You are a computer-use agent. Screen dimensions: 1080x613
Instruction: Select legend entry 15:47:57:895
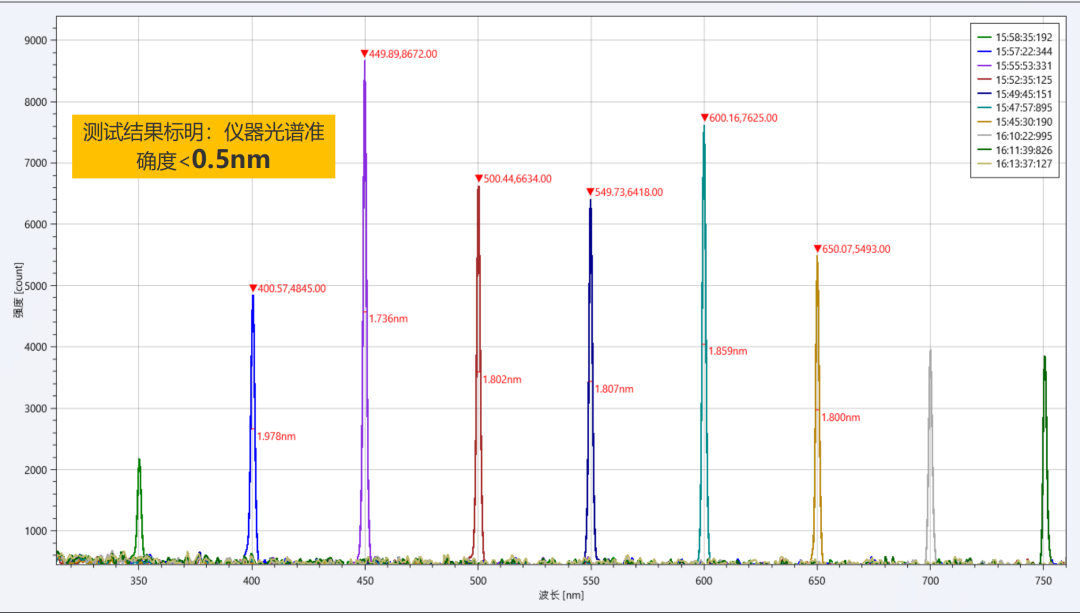1015,108
